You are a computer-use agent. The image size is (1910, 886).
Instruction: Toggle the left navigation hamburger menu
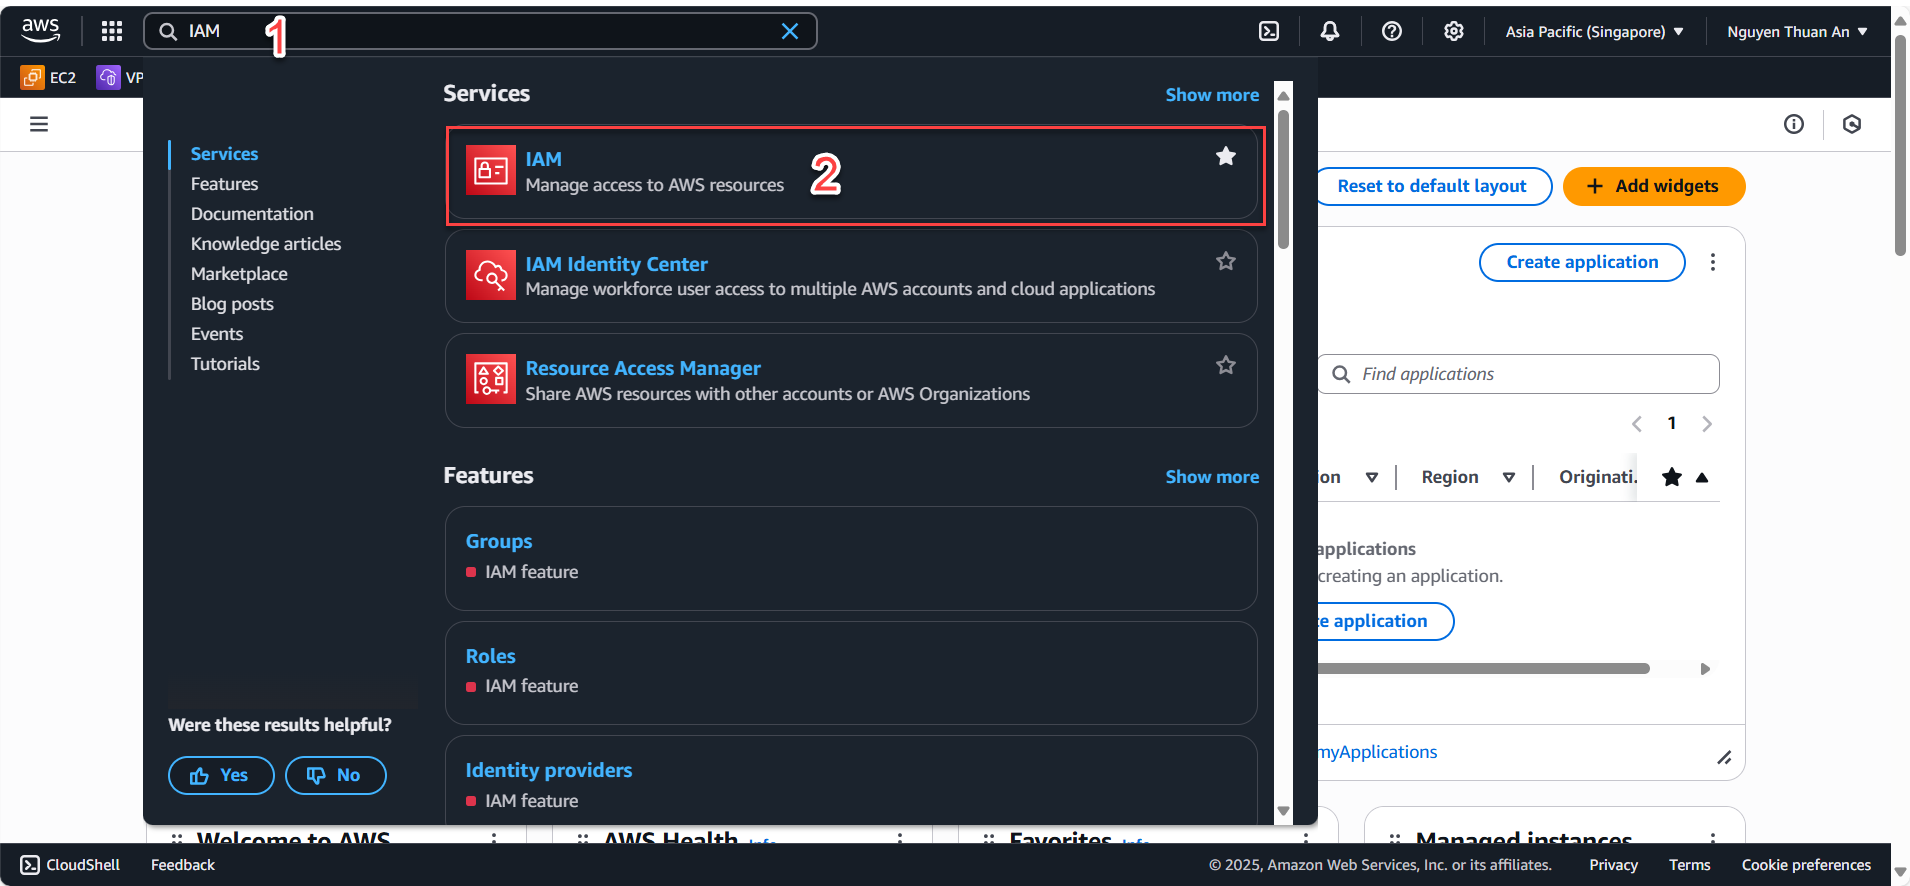[x=39, y=124]
